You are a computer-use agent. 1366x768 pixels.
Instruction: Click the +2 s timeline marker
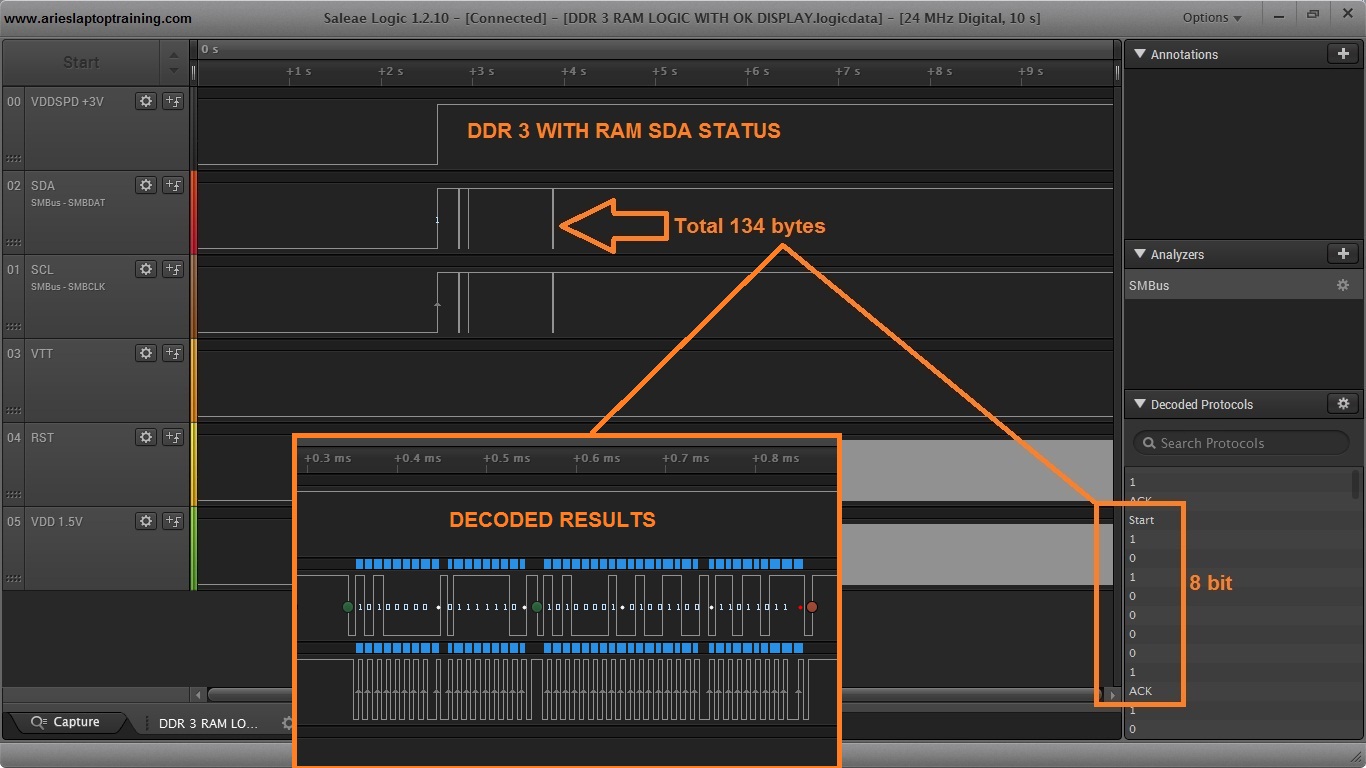tap(390, 71)
